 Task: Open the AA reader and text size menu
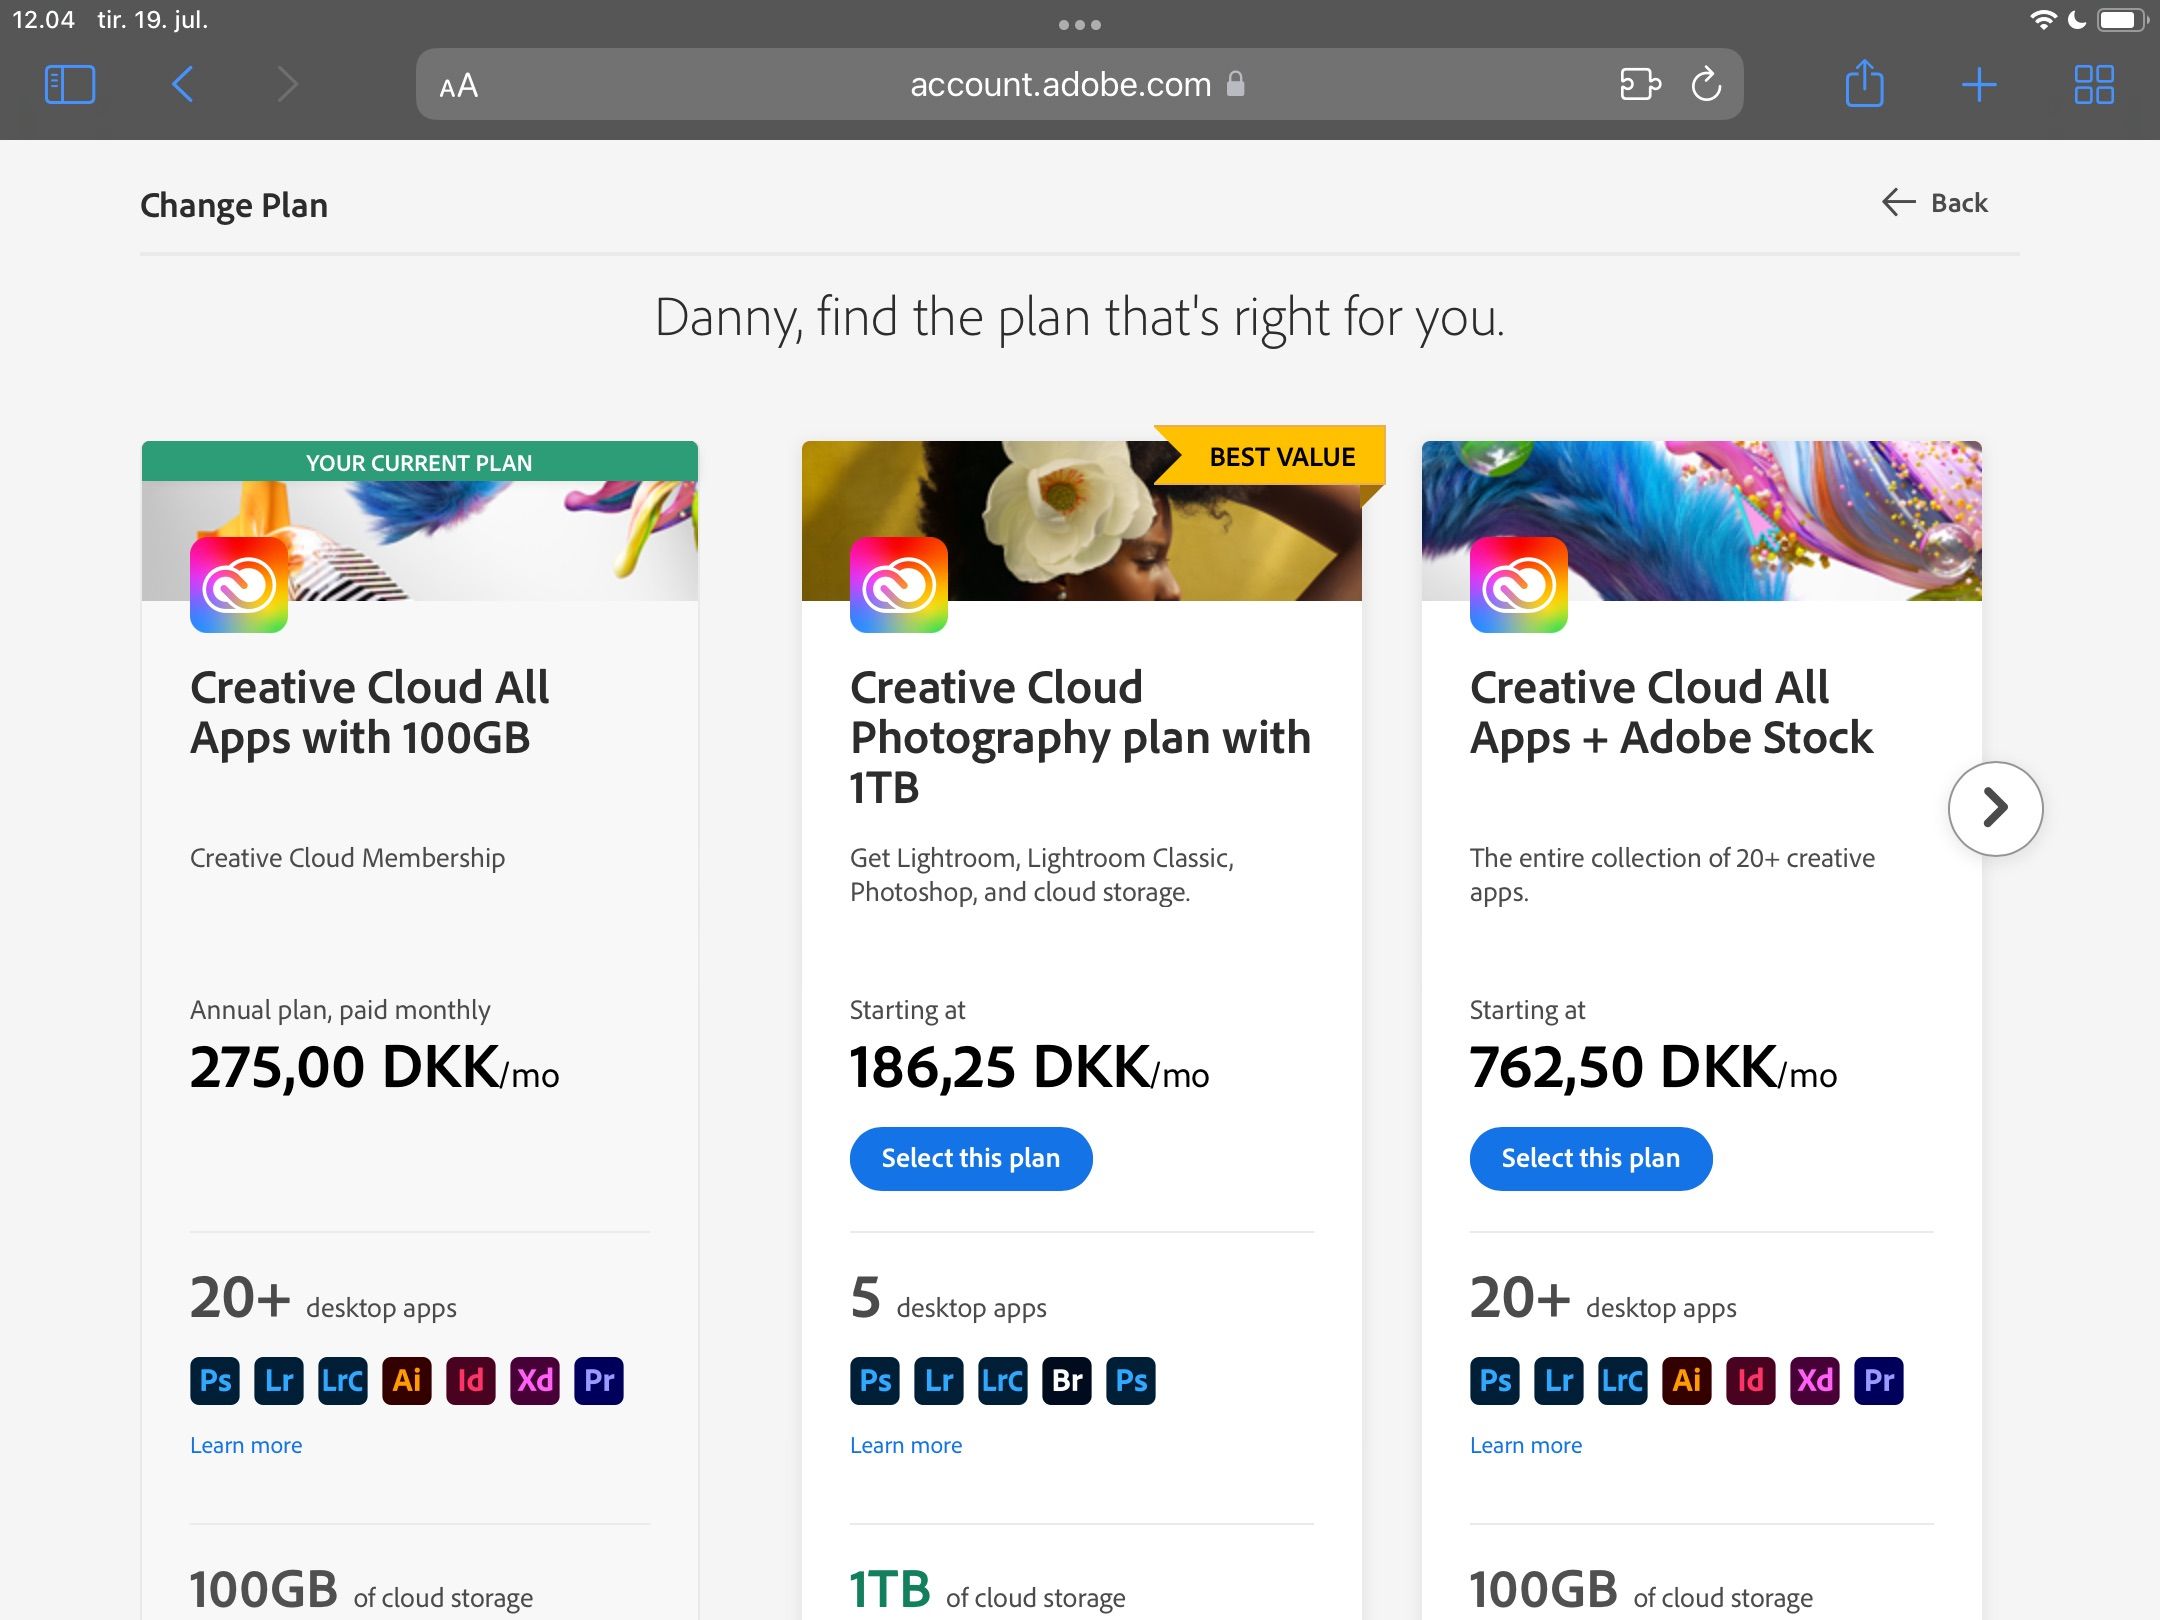point(459,86)
